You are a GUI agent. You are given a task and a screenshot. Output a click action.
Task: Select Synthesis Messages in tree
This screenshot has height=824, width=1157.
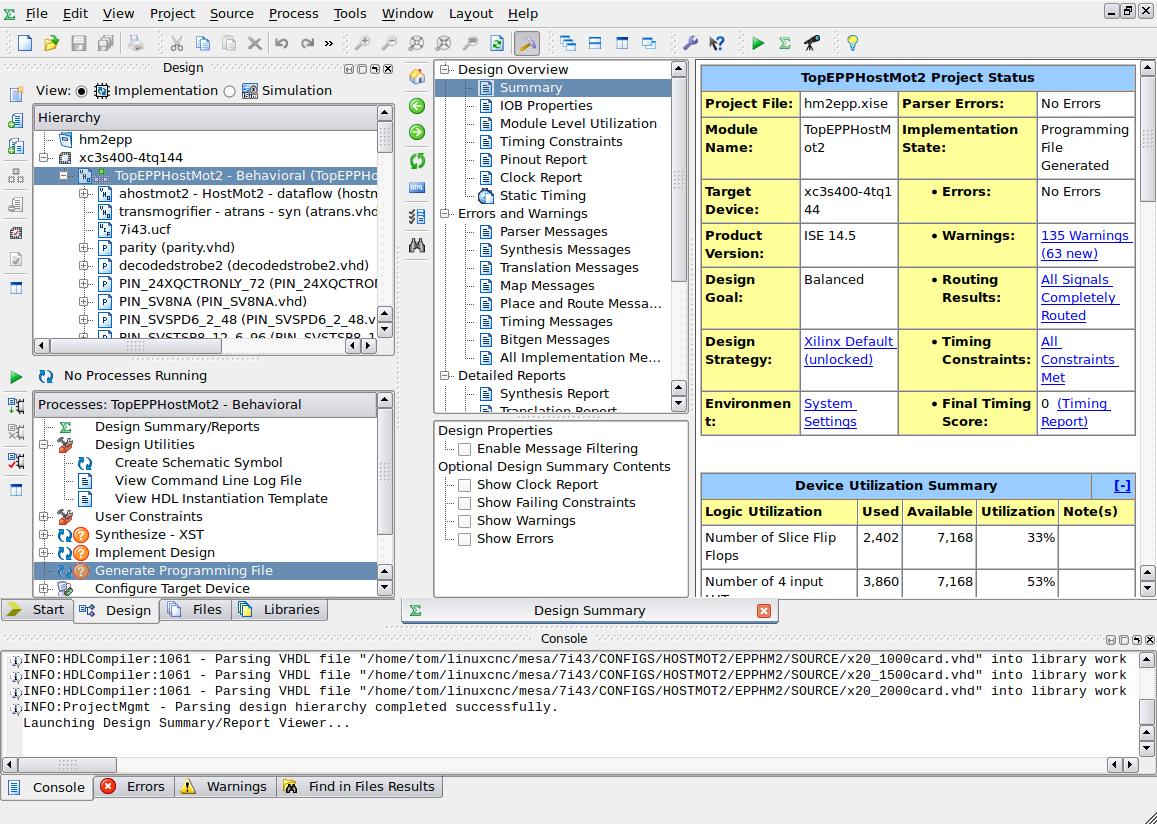(564, 249)
